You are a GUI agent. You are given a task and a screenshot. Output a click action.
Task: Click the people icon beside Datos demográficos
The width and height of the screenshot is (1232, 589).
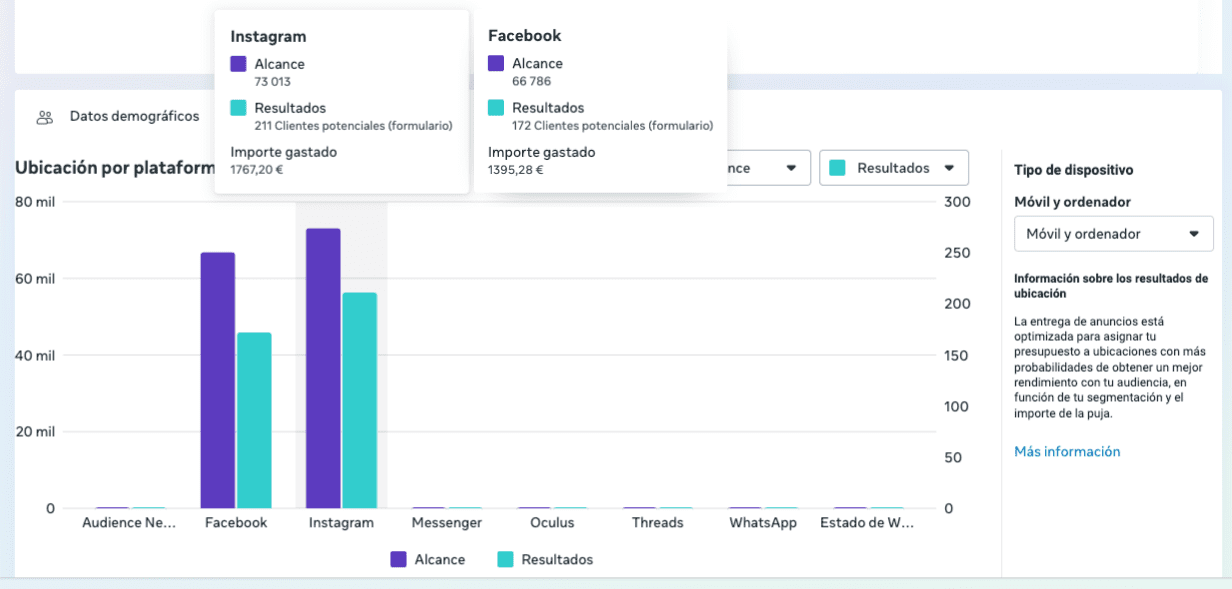(44, 117)
